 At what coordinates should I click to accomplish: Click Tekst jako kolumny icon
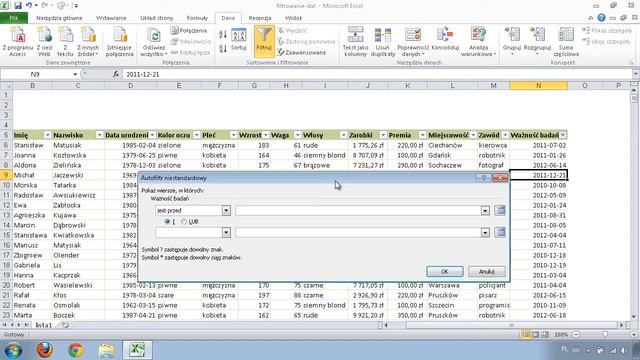pos(355,41)
